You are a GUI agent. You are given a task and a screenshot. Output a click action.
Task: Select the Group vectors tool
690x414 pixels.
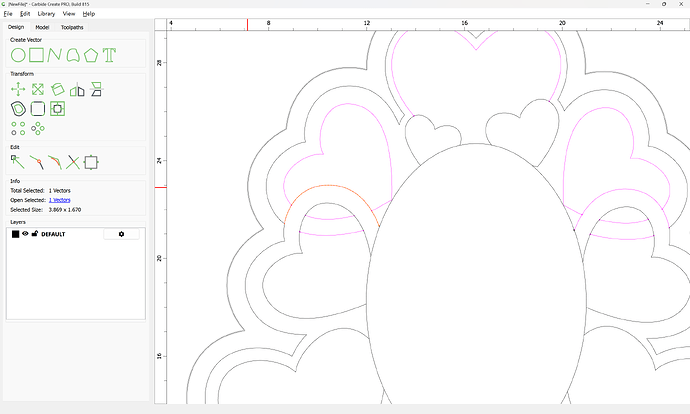[91, 162]
